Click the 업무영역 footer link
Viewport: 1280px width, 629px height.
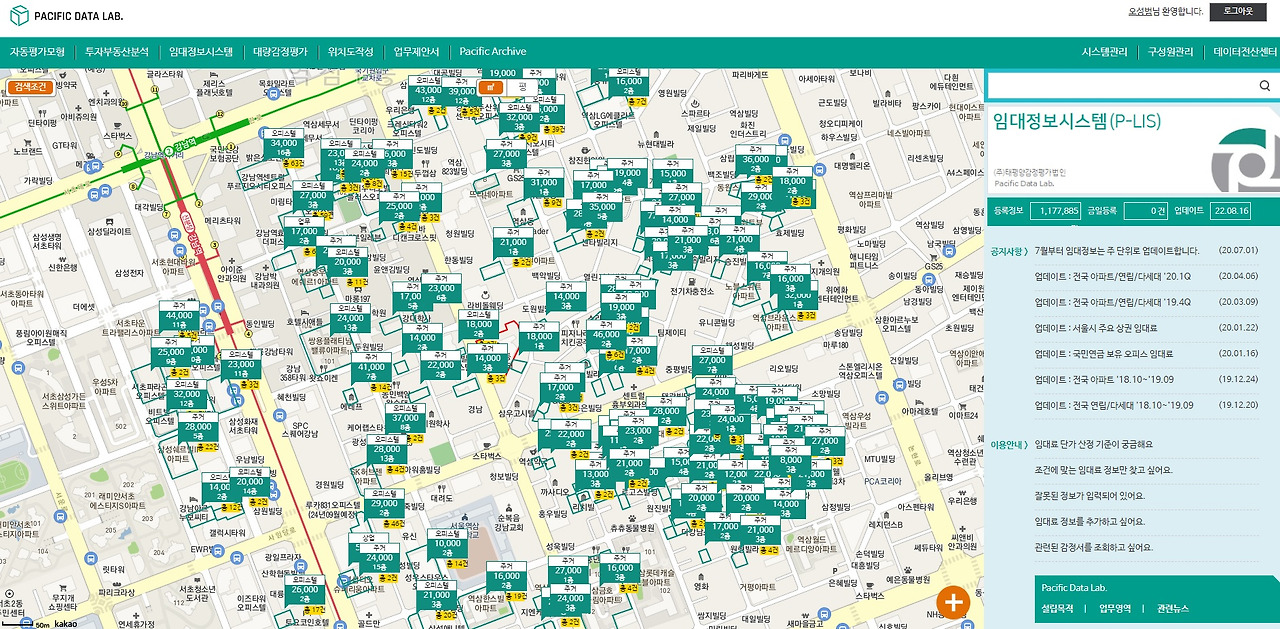pos(1115,608)
